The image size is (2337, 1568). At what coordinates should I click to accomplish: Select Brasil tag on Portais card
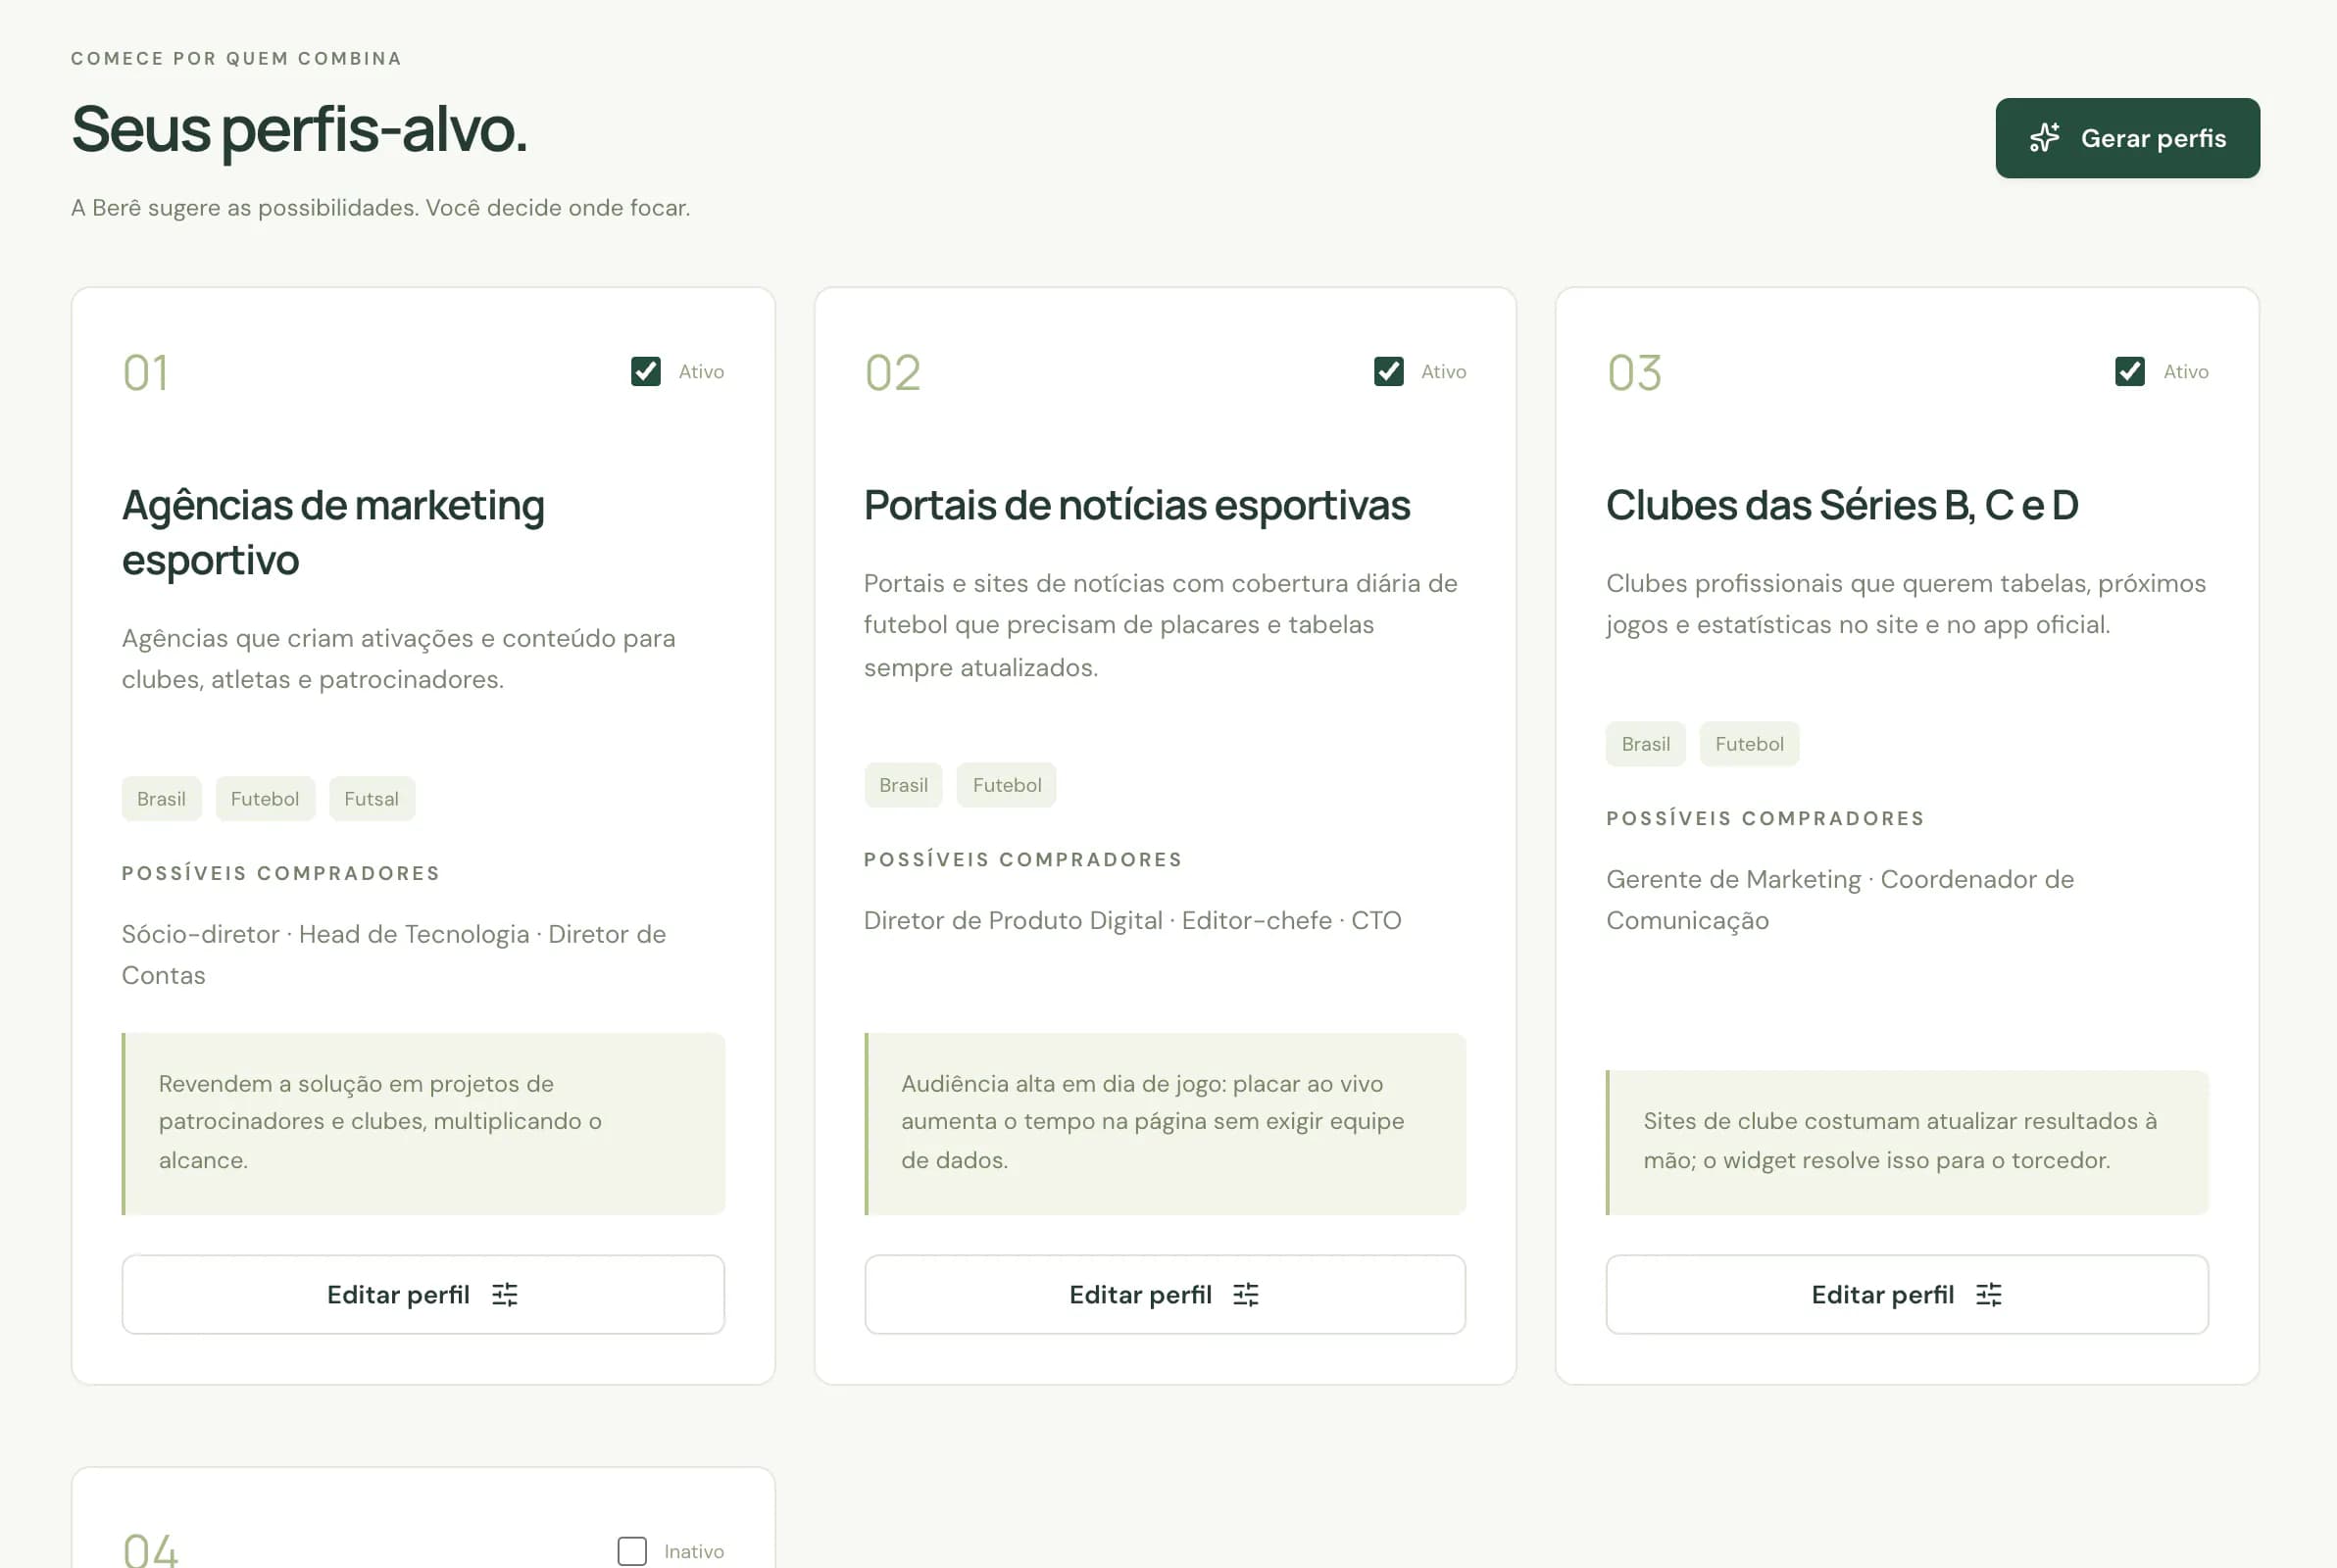903,785
